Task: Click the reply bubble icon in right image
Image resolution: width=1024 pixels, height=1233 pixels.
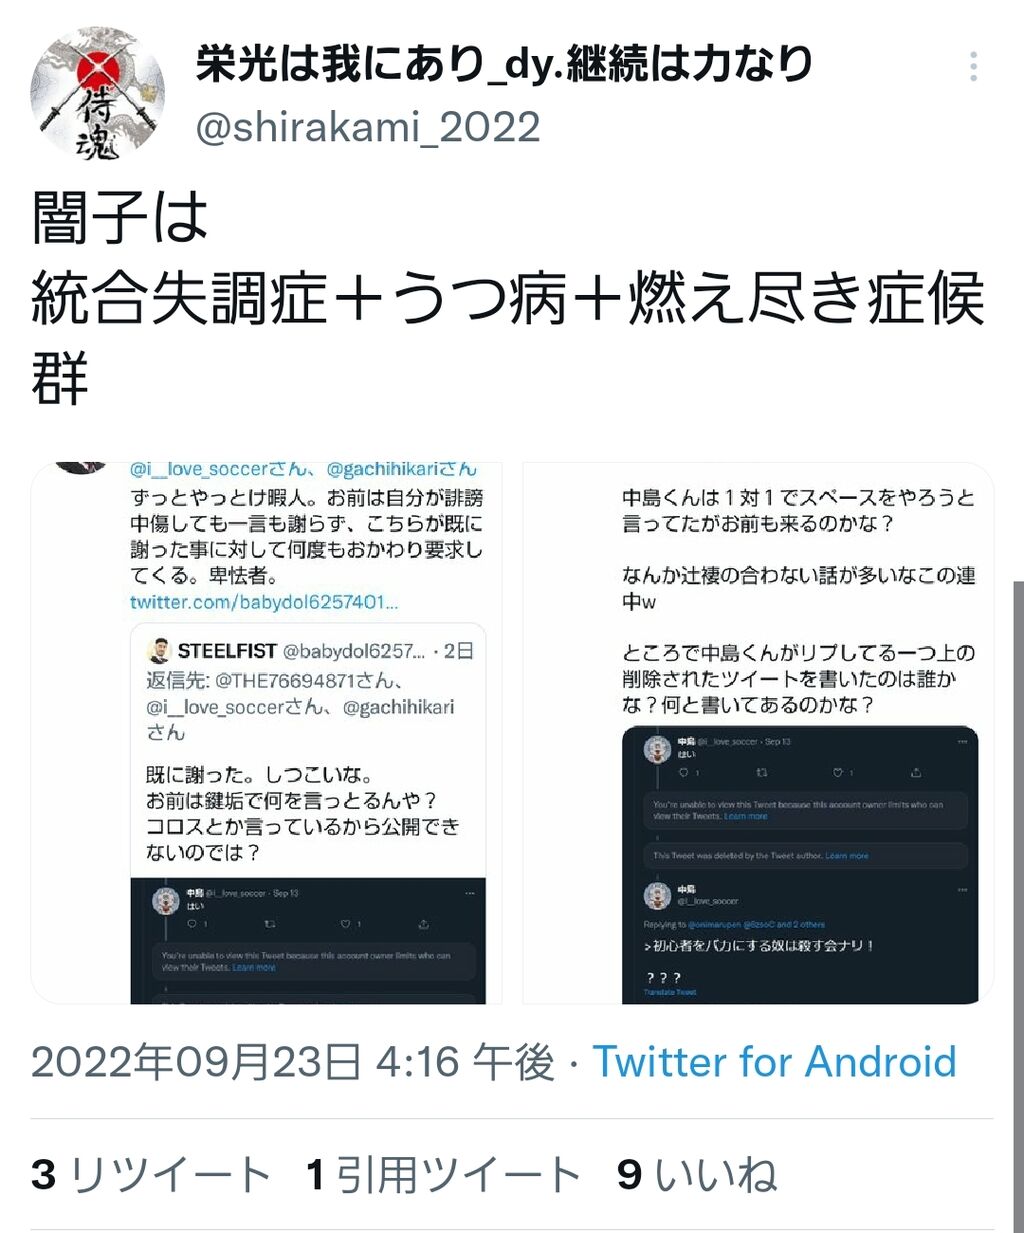Action: click(x=684, y=772)
